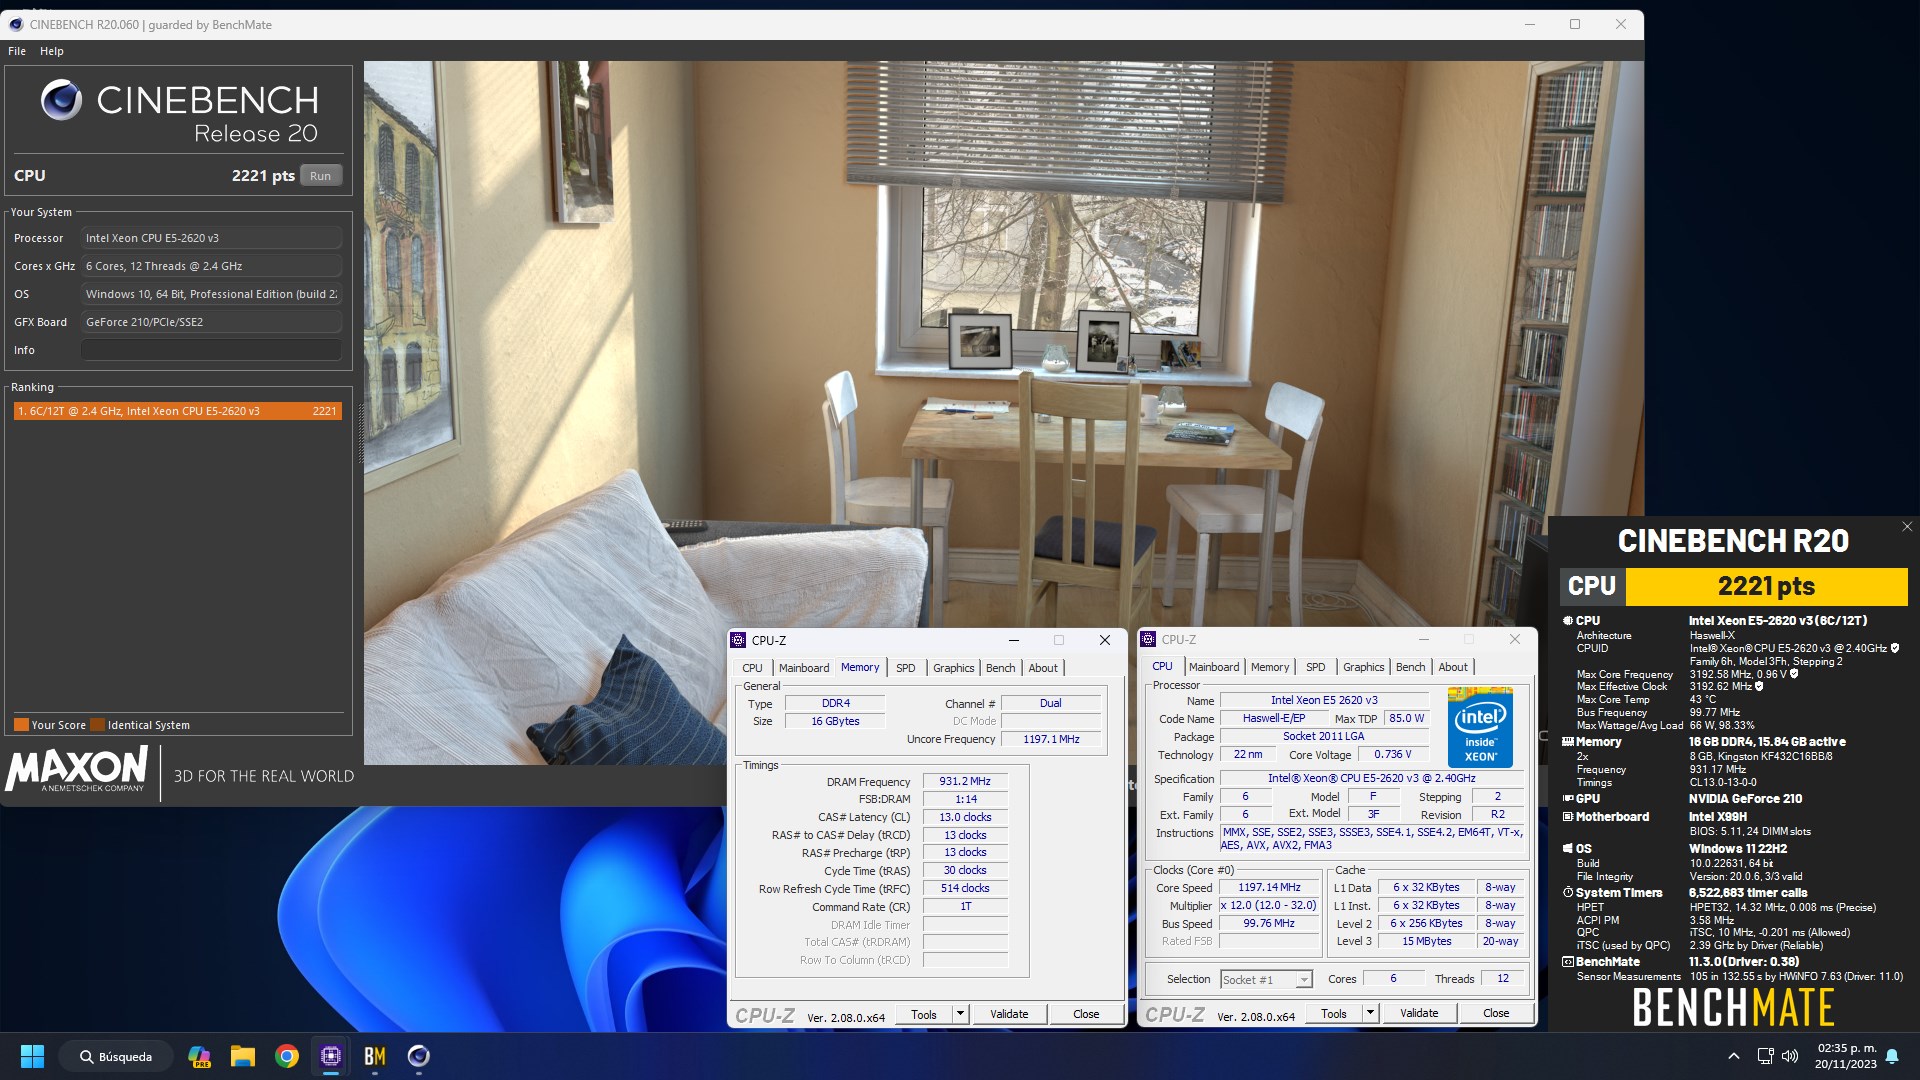1920x1080 pixels.
Task: Click Tools button in CPU-Z Memory window
Action: pos(924,1014)
